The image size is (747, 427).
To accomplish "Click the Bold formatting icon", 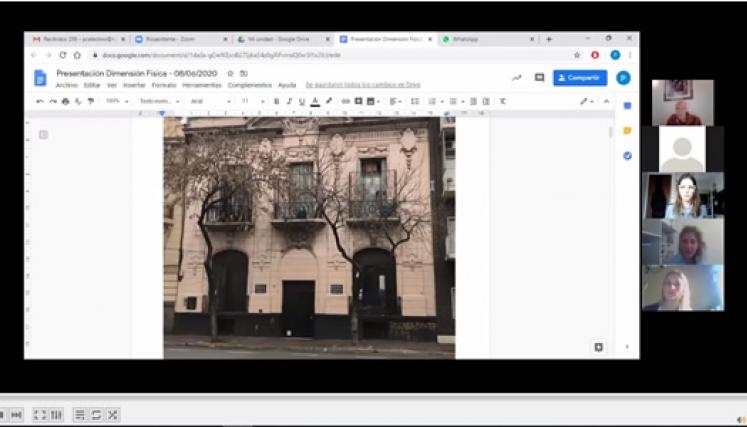I will point(277,101).
